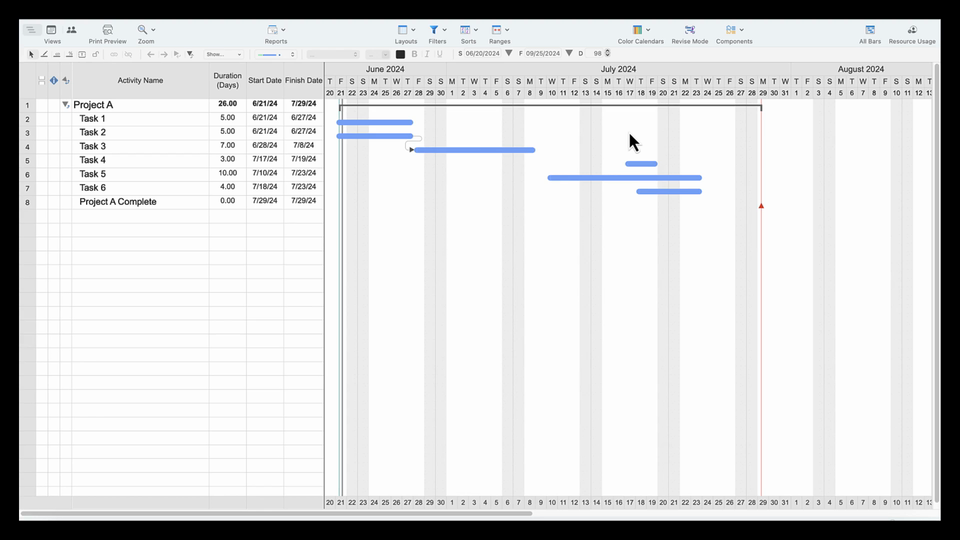This screenshot has height=540, width=960.
Task: Click the Finish Date column header
Action: click(x=304, y=80)
